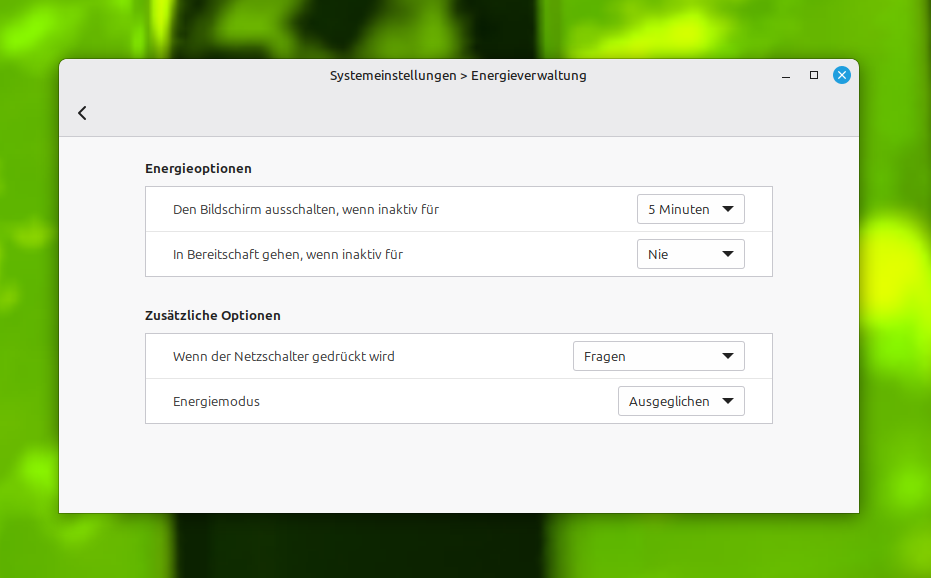Click the dropdown arrow next to 5 Minuten
Image resolution: width=931 pixels, height=578 pixels.
[x=732, y=208]
